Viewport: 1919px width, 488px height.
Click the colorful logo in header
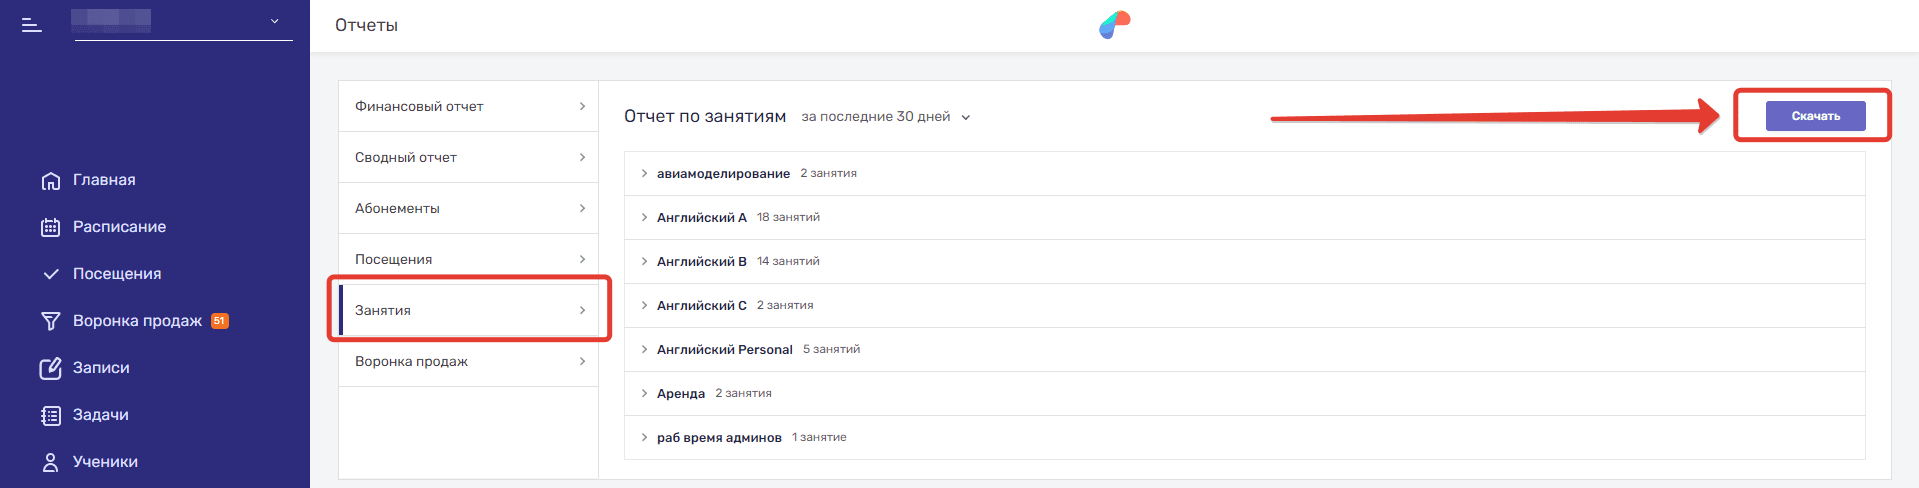click(x=1114, y=25)
